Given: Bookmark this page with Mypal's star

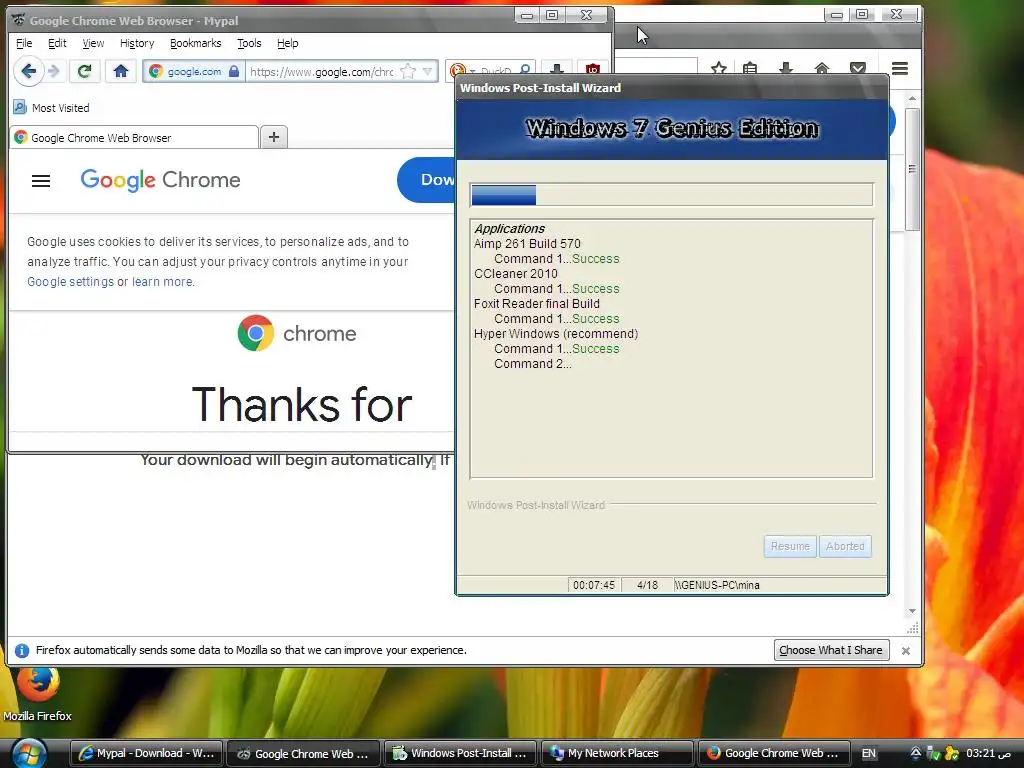Looking at the screenshot, I should 408,71.
